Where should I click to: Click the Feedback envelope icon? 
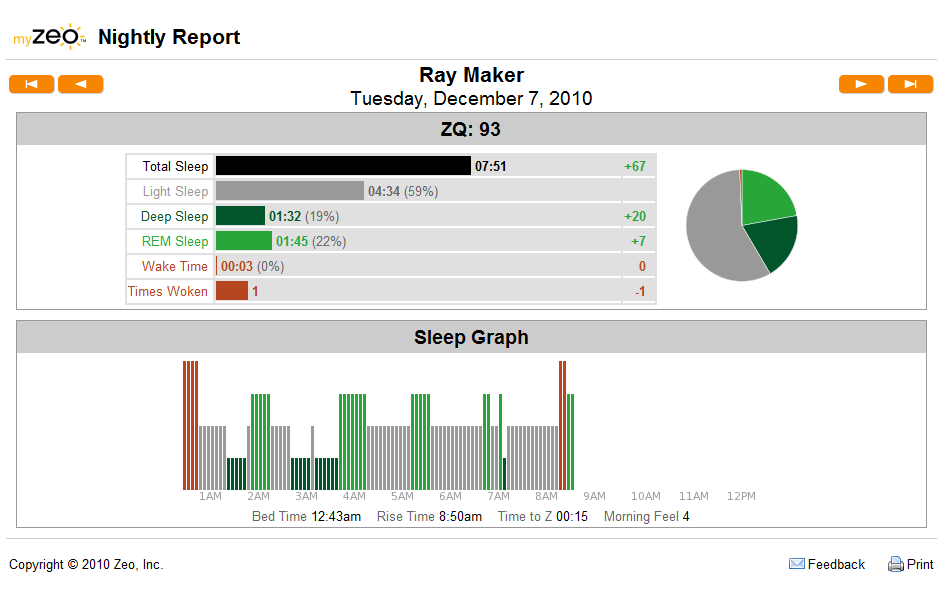pyautogui.click(x=797, y=564)
